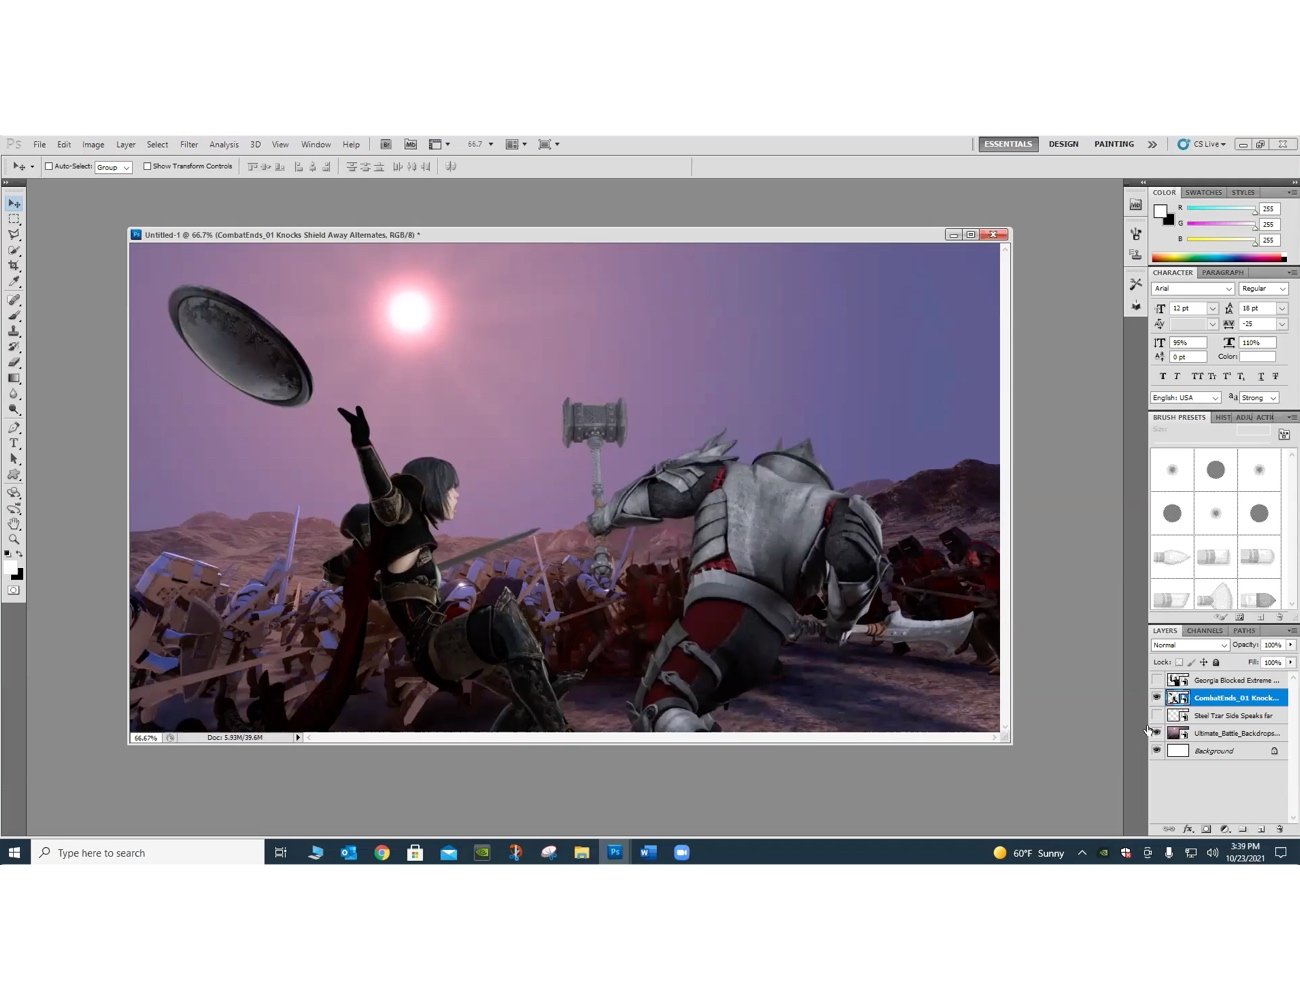Open the Filter menu

(189, 144)
